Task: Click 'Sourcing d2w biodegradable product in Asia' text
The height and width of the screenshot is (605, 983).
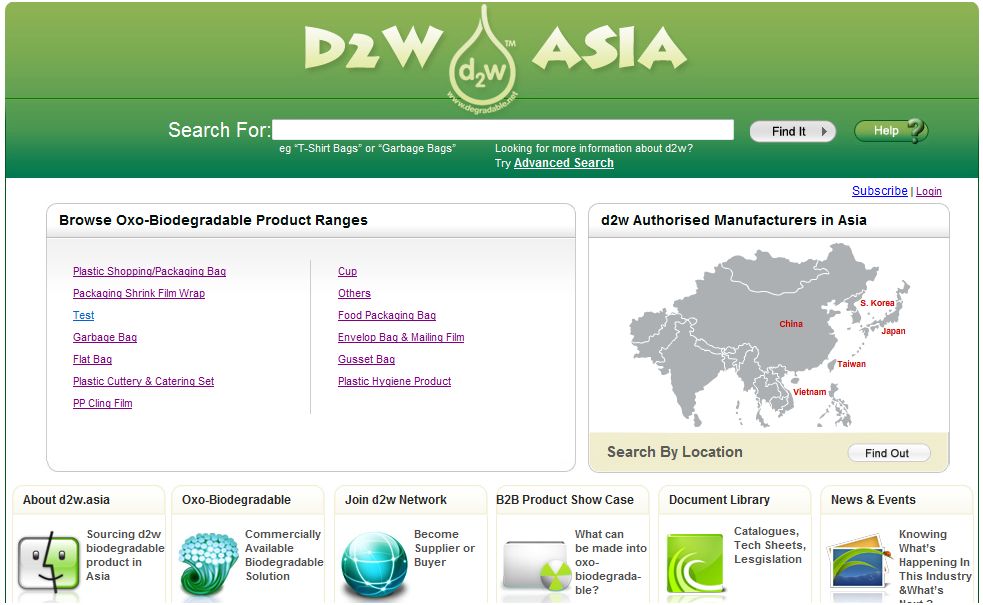Action: coord(125,555)
